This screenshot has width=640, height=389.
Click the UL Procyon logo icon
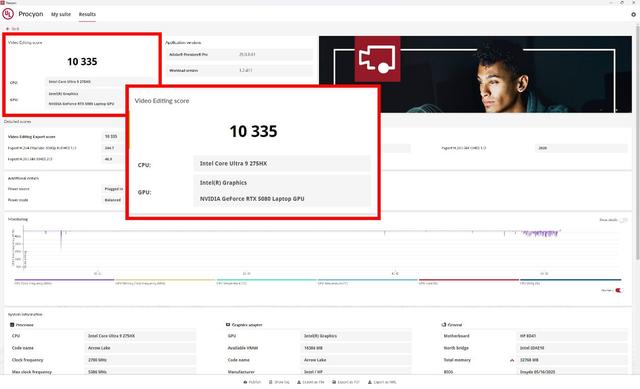pos(8,14)
